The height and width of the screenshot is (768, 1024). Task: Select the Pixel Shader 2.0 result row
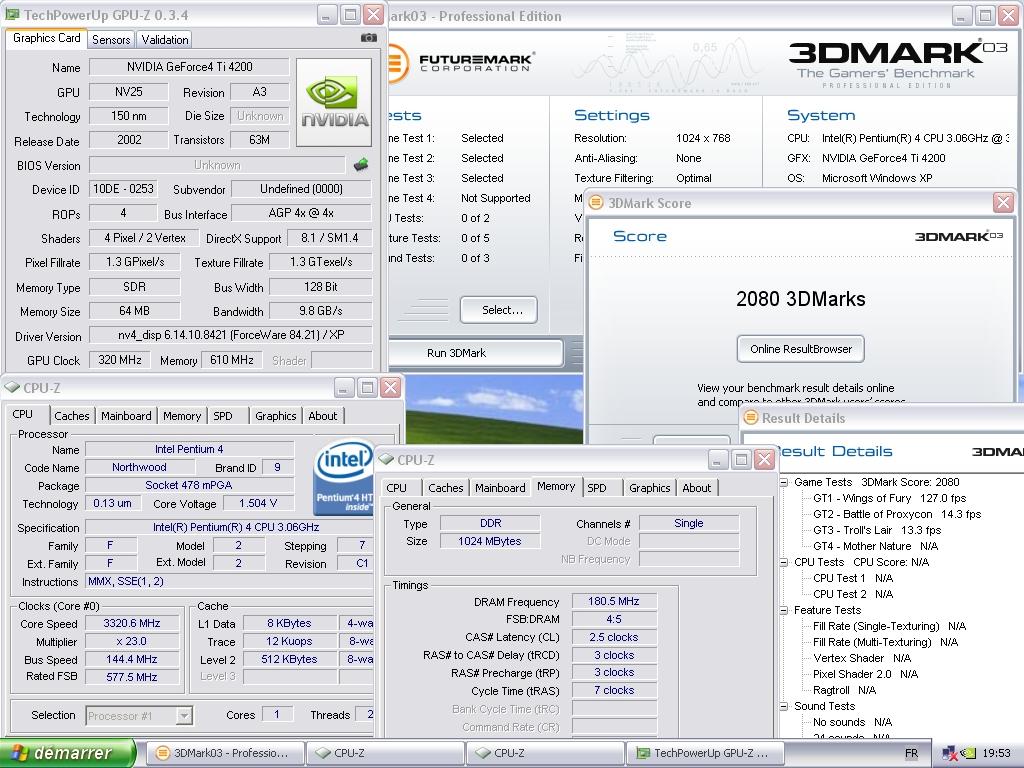[865, 674]
